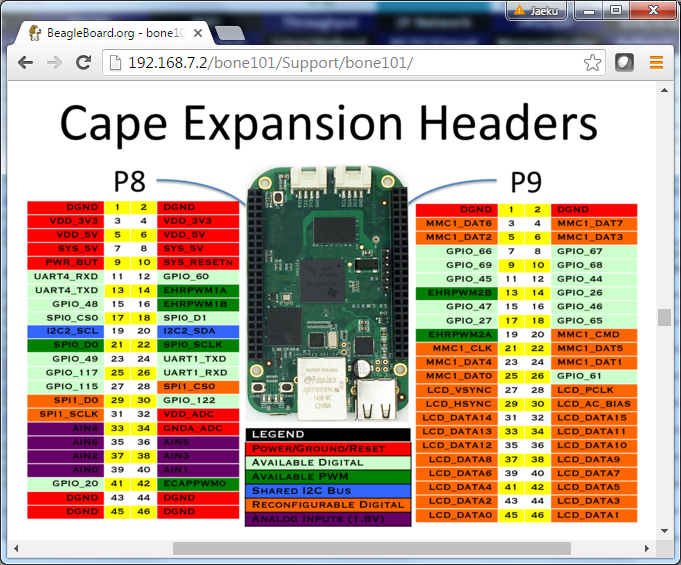Click the MMC1_DAT6 pin cell
This screenshot has height=565, width=681.
click(456, 224)
